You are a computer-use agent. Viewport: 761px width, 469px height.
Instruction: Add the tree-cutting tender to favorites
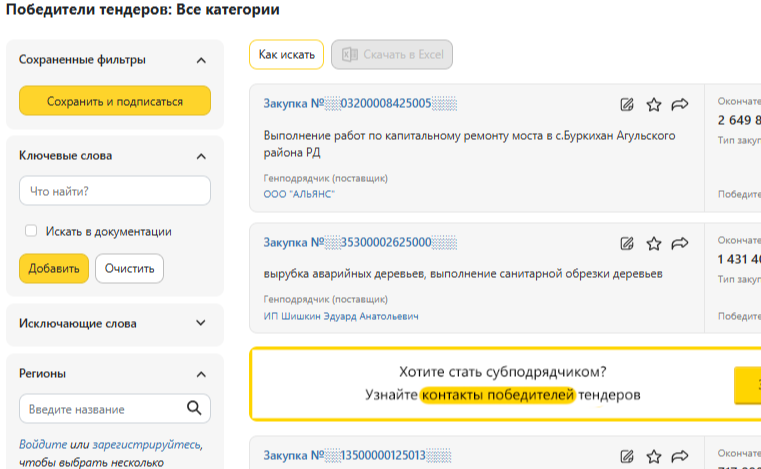click(x=654, y=243)
